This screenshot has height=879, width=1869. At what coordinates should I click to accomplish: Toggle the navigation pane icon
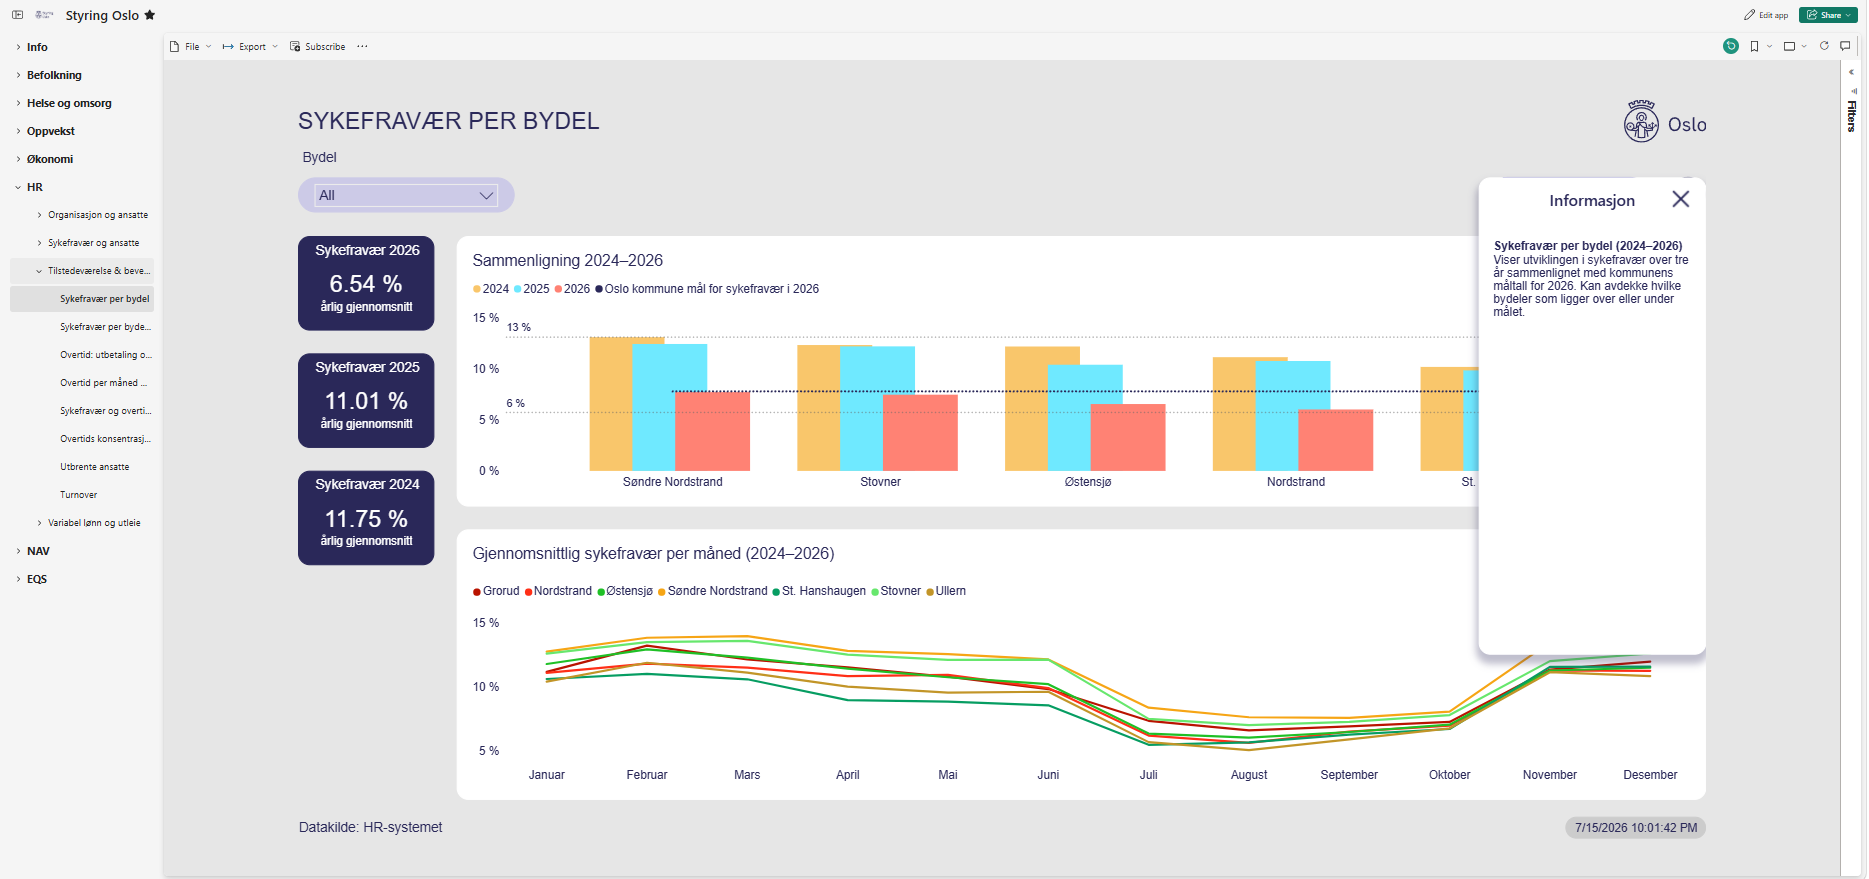[x=17, y=15]
